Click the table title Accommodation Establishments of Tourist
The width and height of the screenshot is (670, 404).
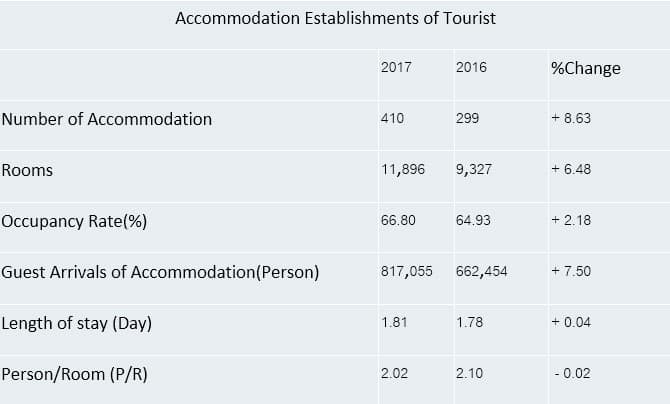(335, 18)
